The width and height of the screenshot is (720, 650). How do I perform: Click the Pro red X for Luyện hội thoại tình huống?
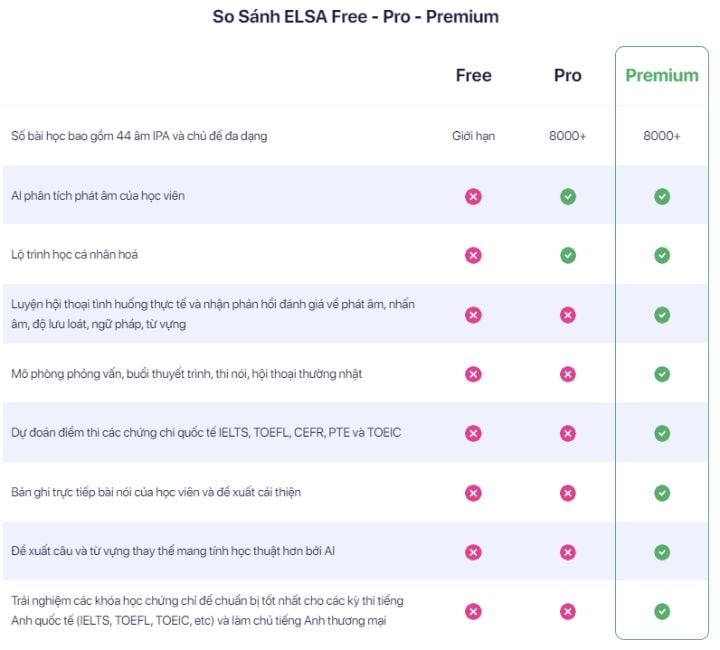[568, 315]
